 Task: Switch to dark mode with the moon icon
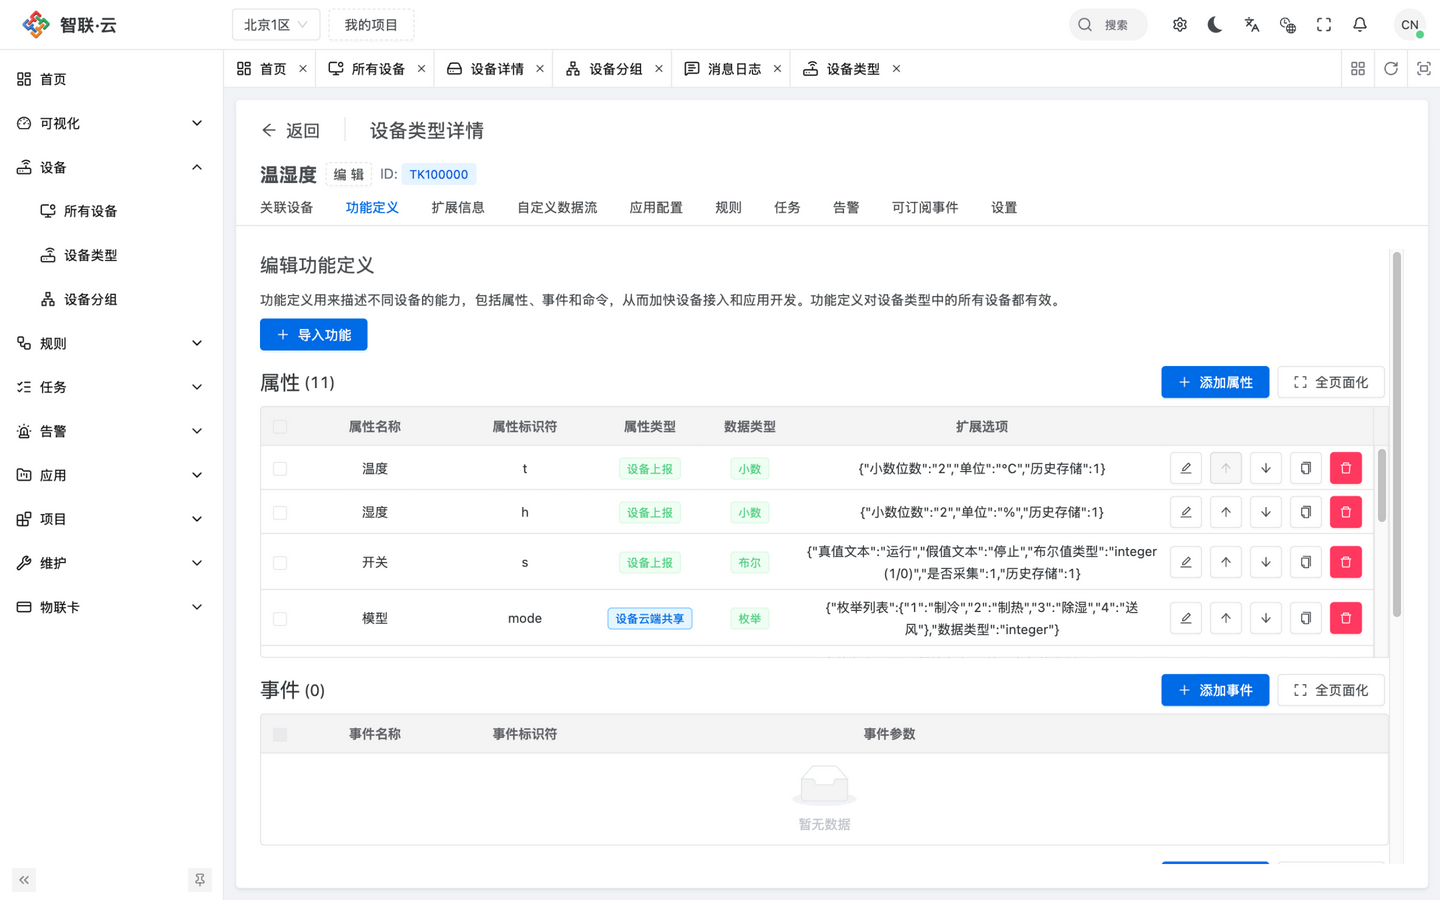coord(1215,25)
